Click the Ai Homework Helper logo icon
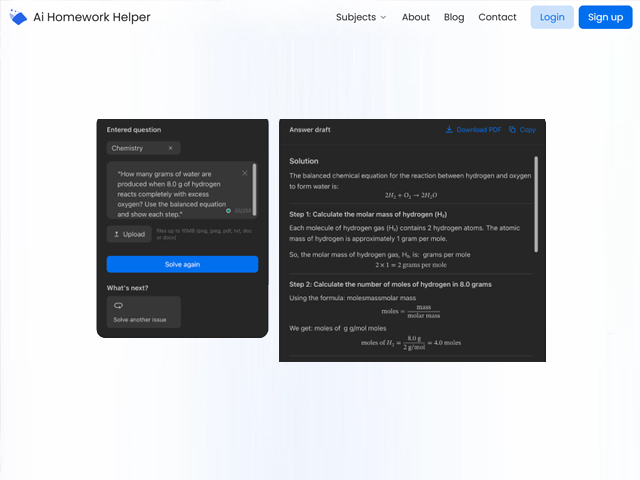Screen dimensions: 640x480 pyautogui.click(x=18, y=17)
